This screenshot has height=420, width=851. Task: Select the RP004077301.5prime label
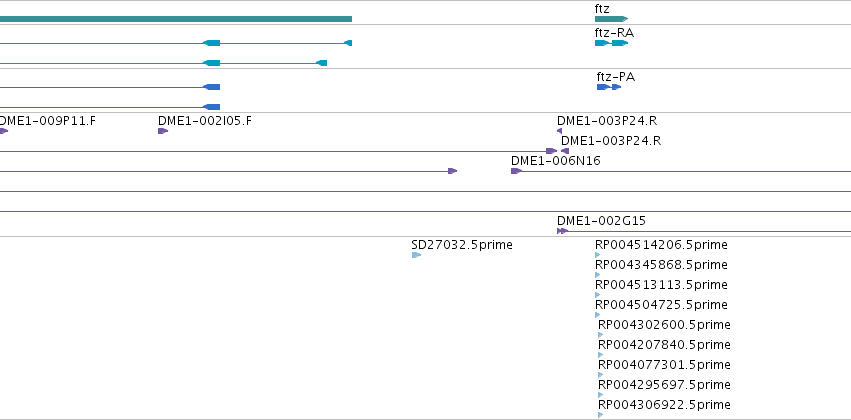pos(664,365)
